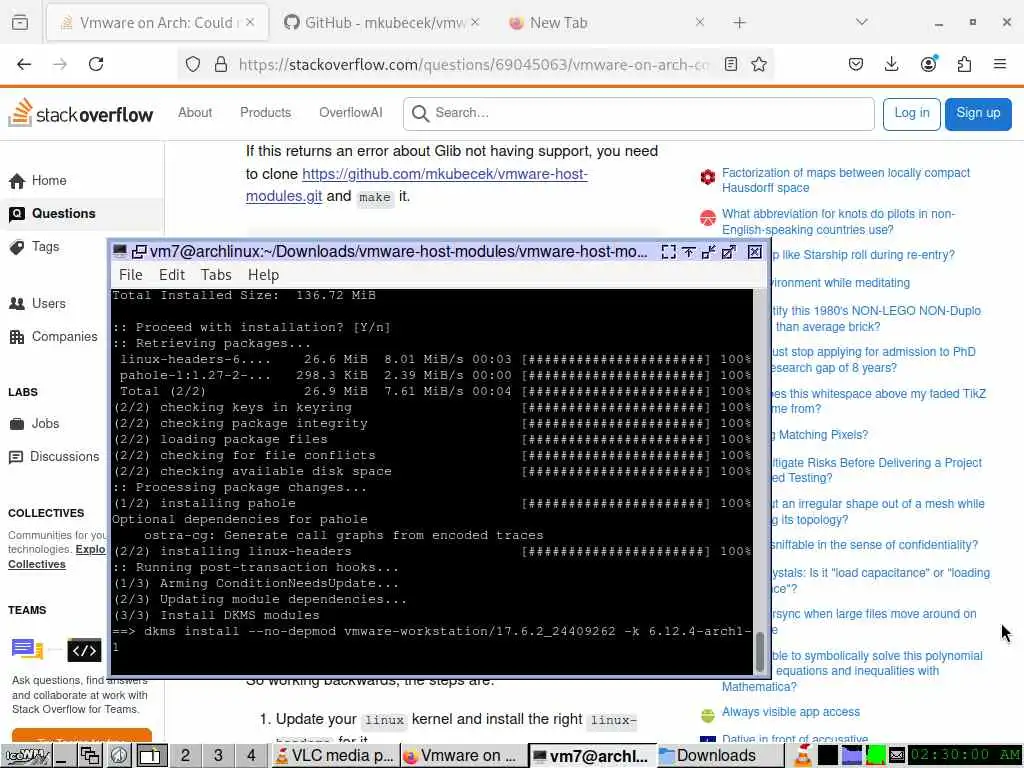Close the Vmware on Arch tab

251,22
